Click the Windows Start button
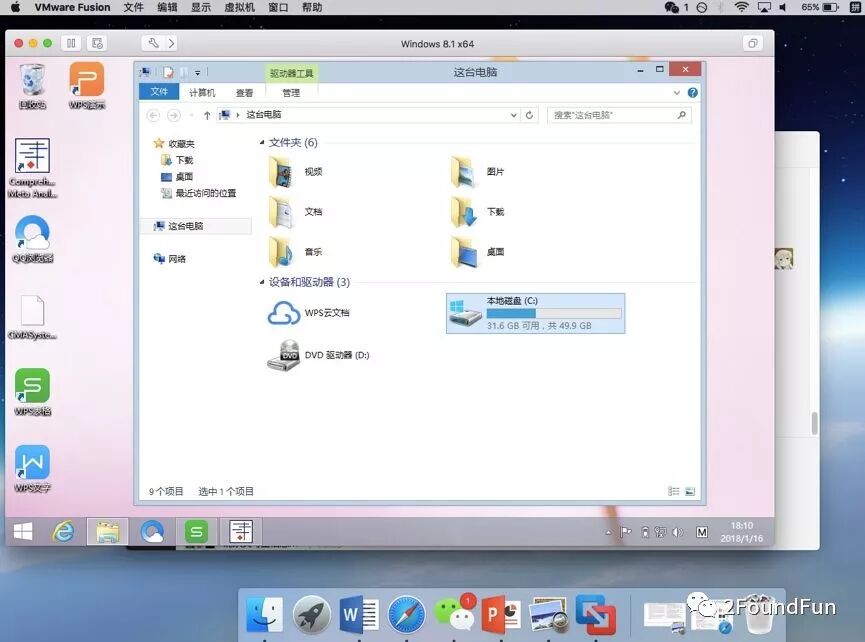Screen dimensions: 865x642 click(23, 532)
